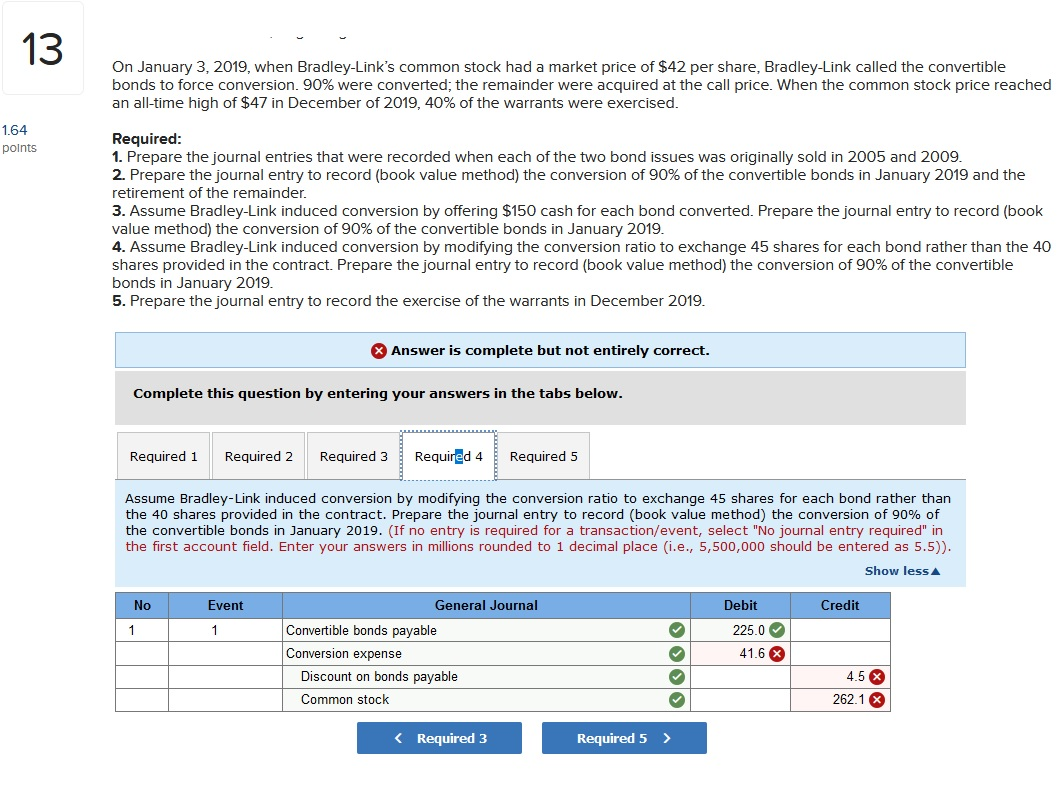Open the Required 3 tab
Screen dimensions: 1060x794
pos(353,455)
